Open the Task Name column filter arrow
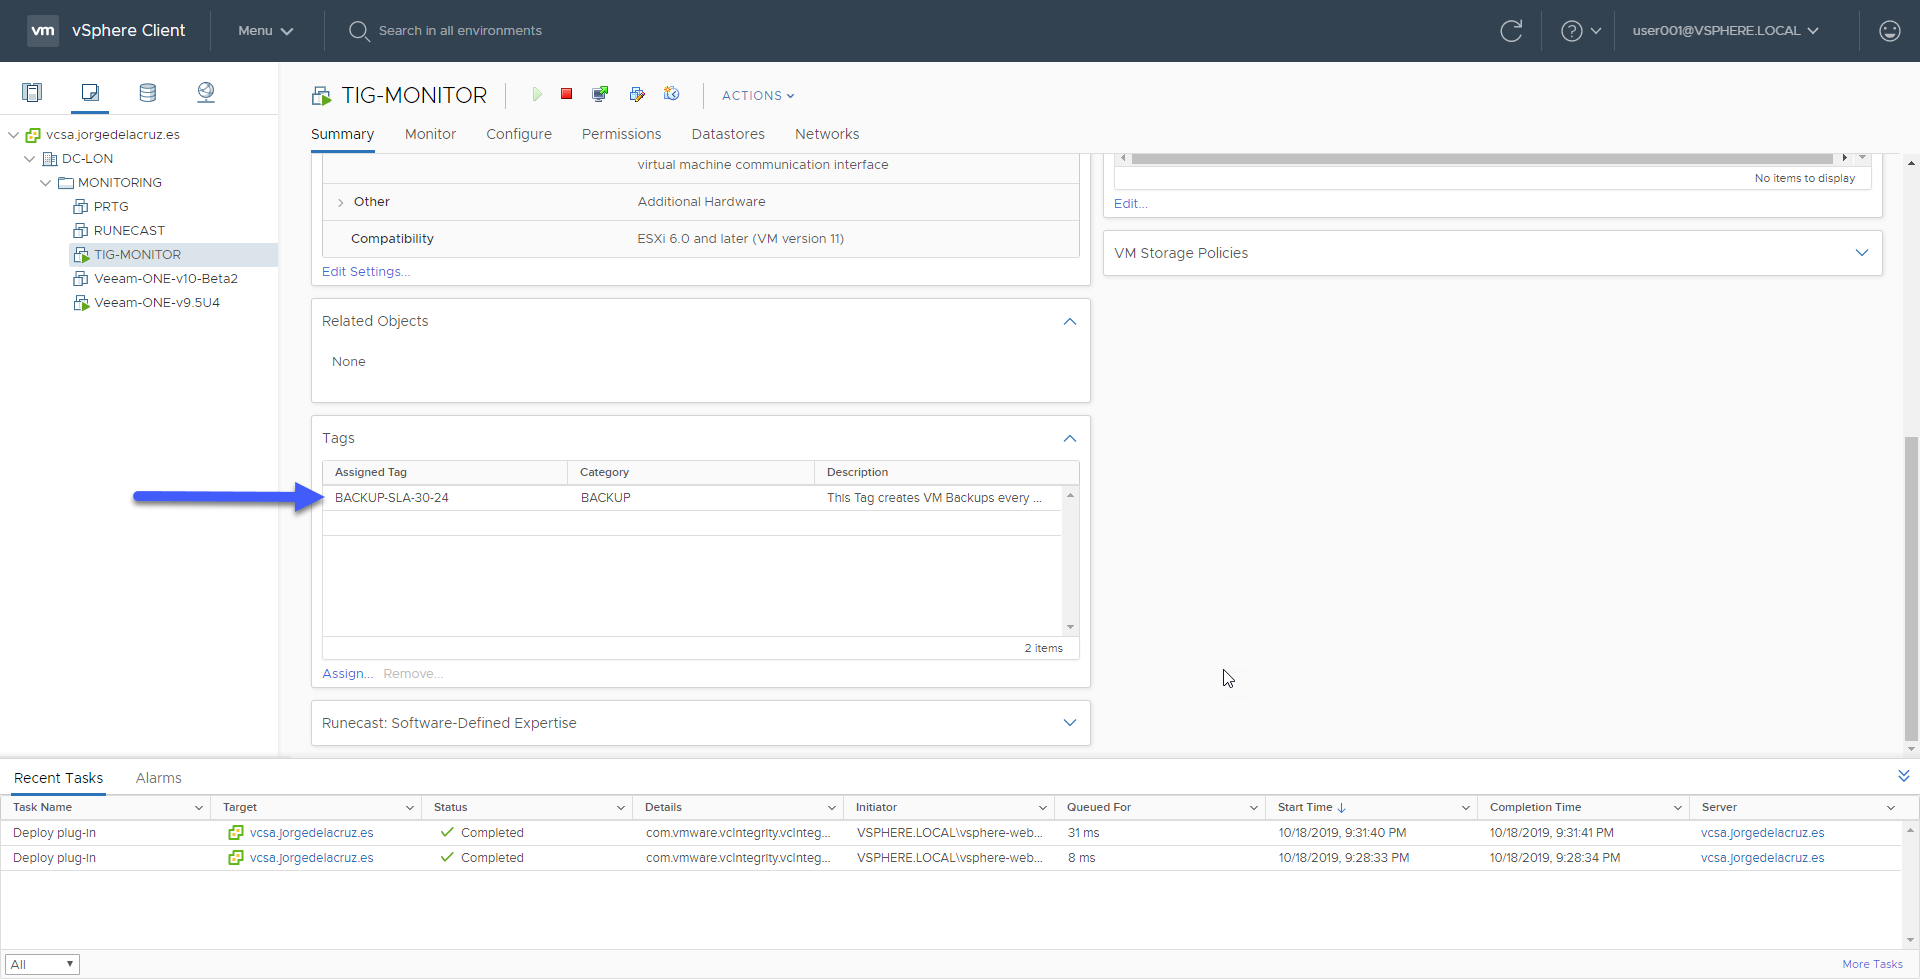1920x979 pixels. (199, 808)
